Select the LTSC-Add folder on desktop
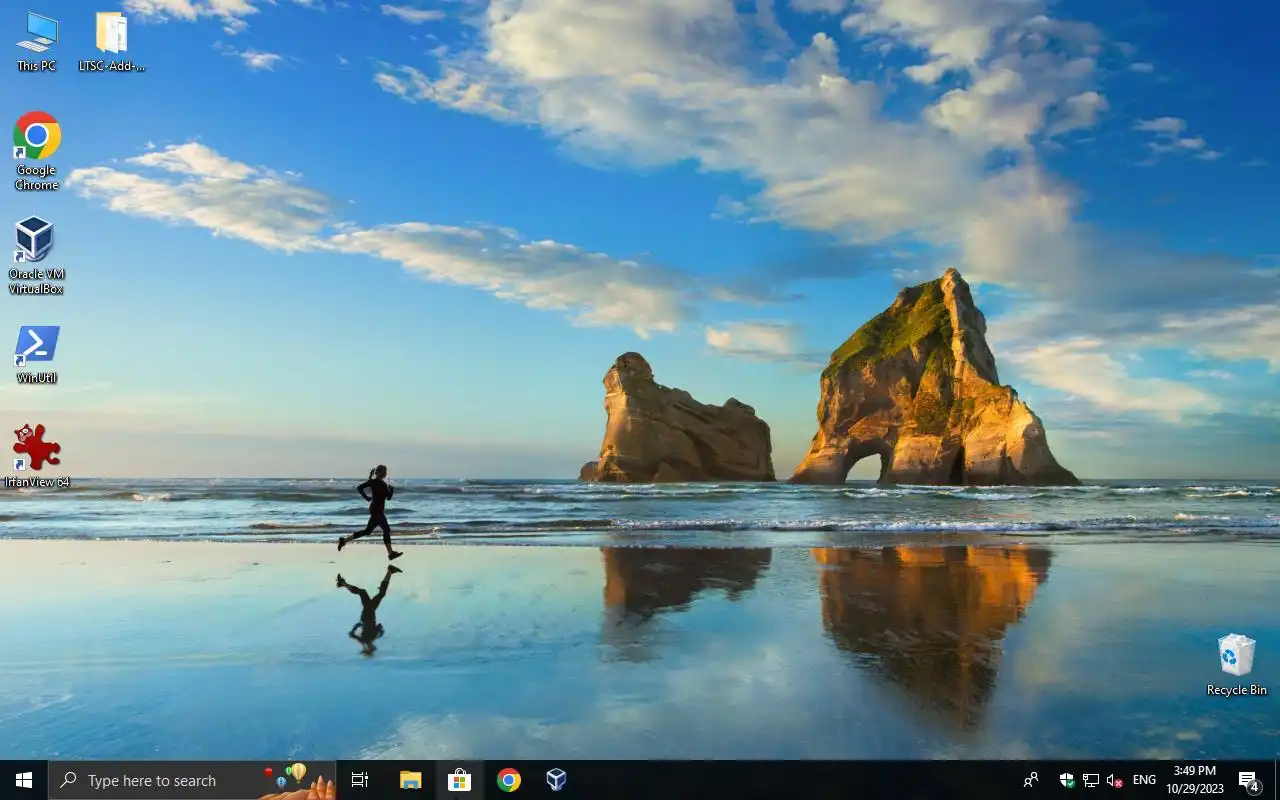The width and height of the screenshot is (1280, 800). point(111,41)
